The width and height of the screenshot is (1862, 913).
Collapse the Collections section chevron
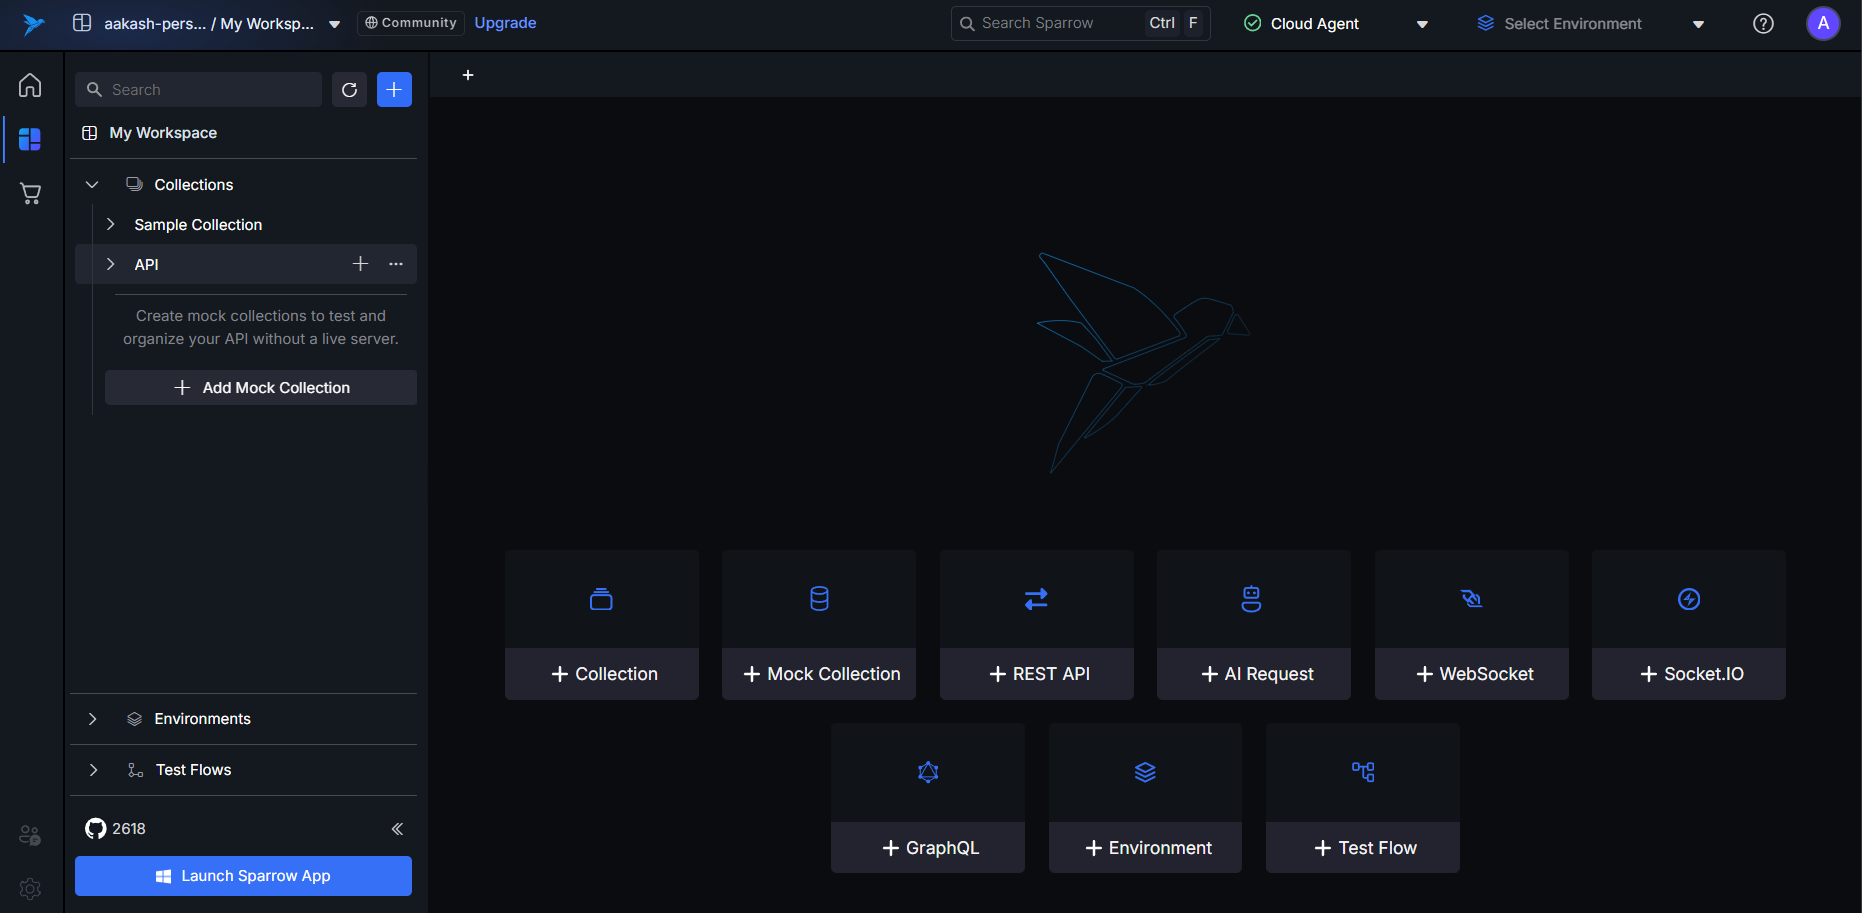pyautogui.click(x=92, y=185)
